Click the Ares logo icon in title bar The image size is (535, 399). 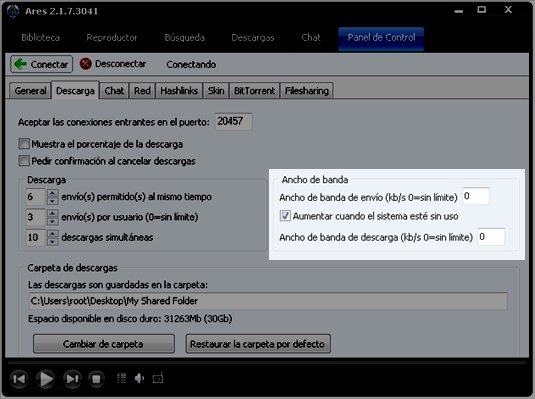pyautogui.click(x=12, y=12)
